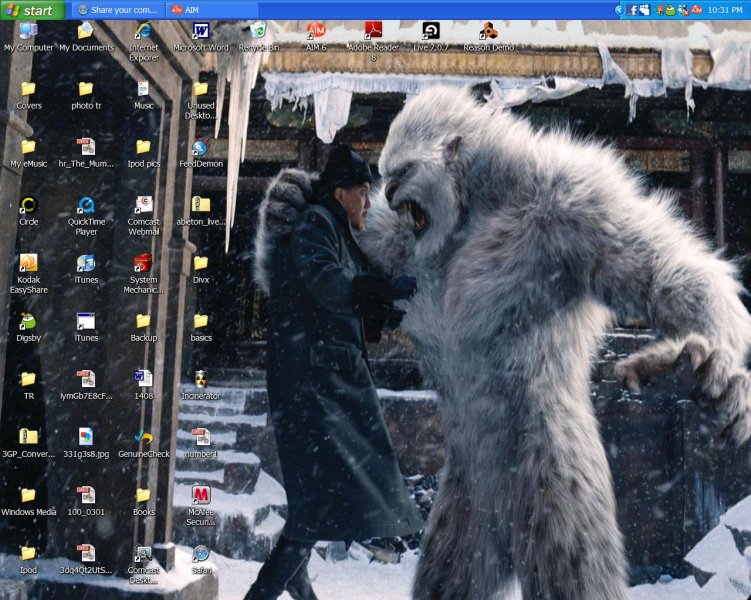Click the Facebook tray icon
This screenshot has width=751, height=600.
point(633,10)
